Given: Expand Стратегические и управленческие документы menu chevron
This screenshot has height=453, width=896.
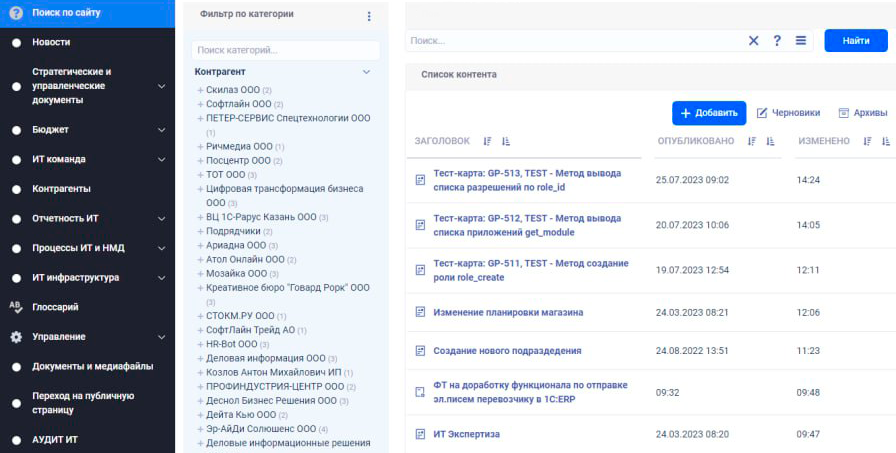Looking at the screenshot, I should tap(162, 86).
